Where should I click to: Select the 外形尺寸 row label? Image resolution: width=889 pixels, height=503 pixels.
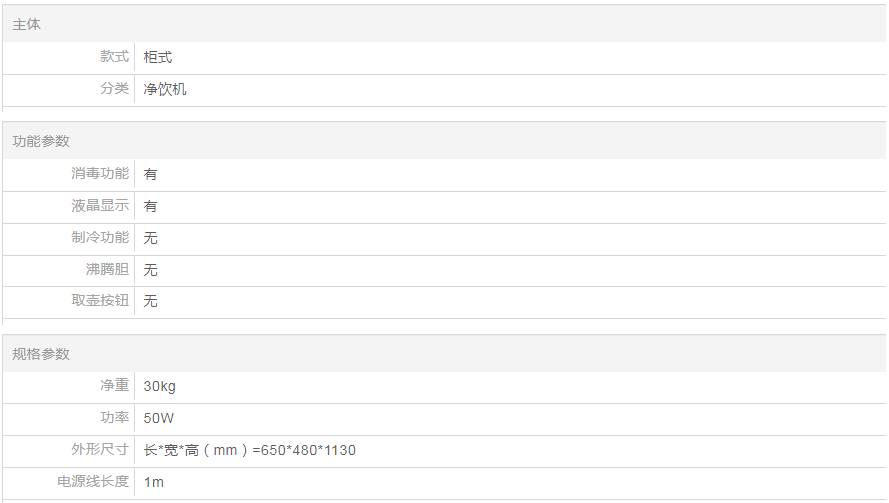tap(100, 450)
